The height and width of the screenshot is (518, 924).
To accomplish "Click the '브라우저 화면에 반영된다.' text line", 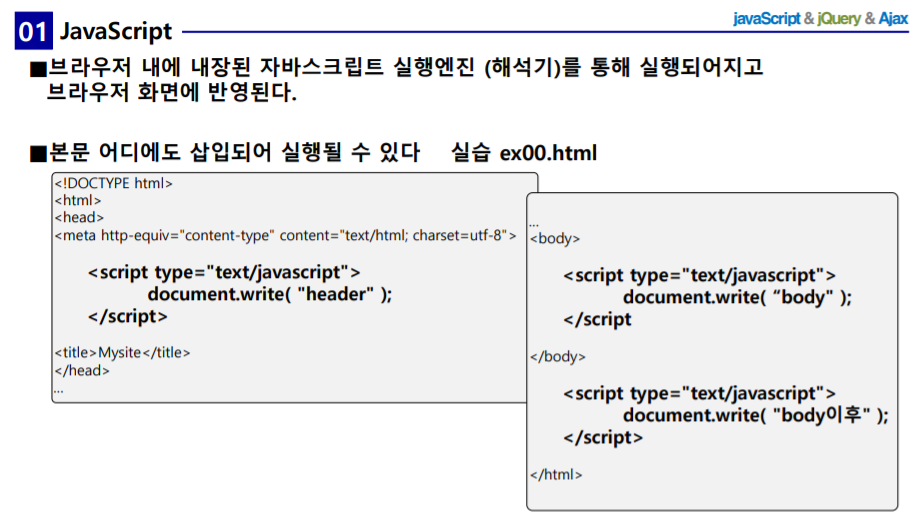I will (x=171, y=92).
